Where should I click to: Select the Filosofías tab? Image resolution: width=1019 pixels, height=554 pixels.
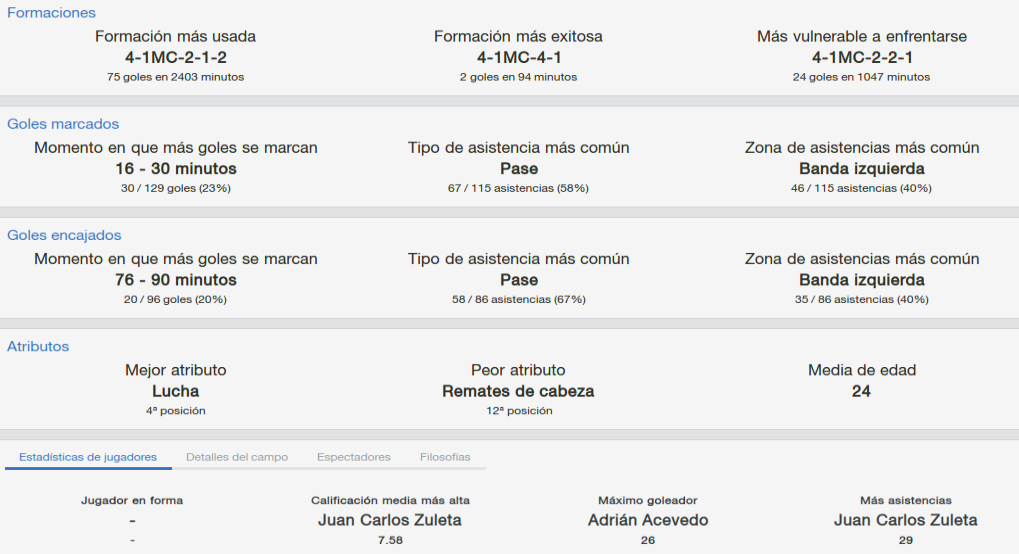point(445,457)
